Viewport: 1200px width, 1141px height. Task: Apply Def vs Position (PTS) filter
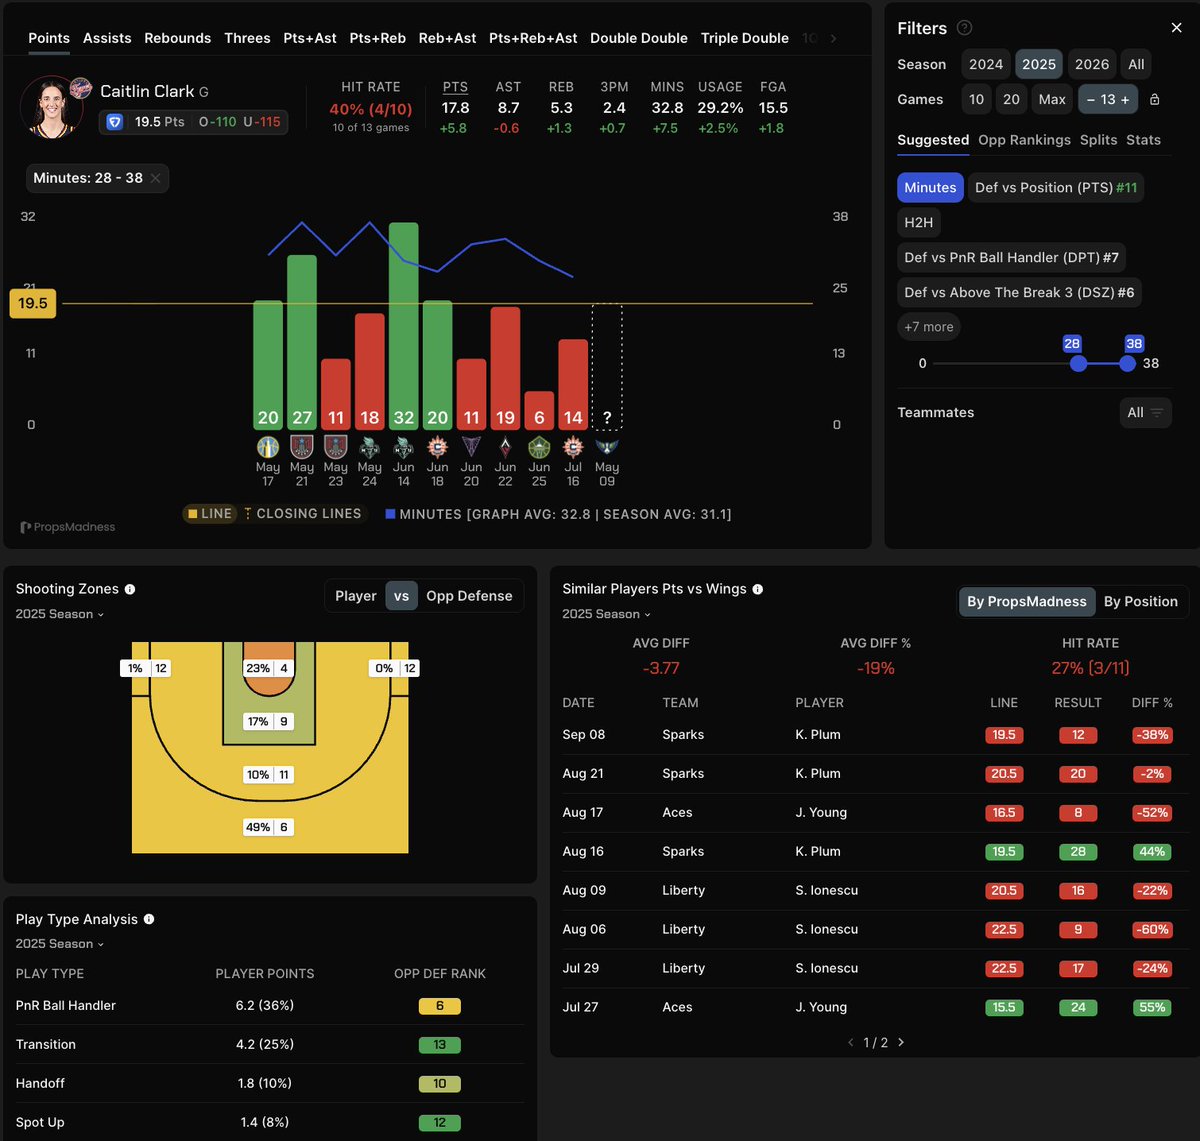pyautogui.click(x=1056, y=187)
